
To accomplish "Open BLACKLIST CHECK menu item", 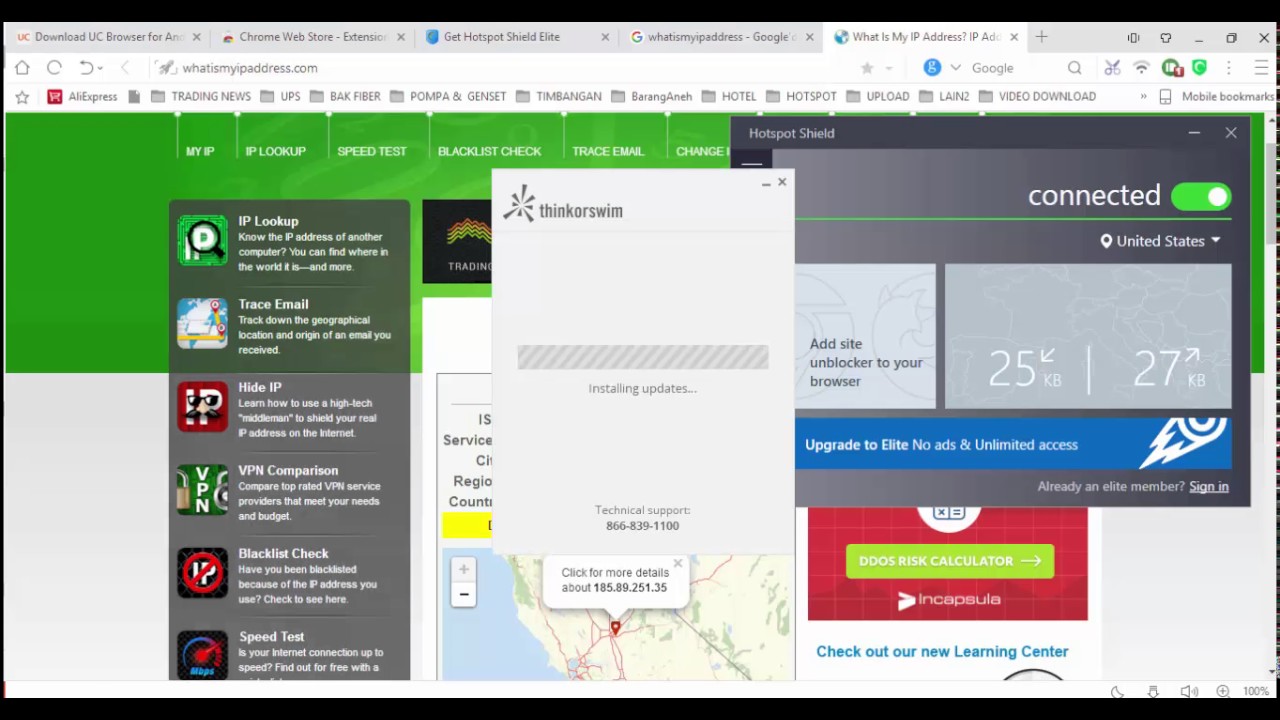I will click(490, 151).
